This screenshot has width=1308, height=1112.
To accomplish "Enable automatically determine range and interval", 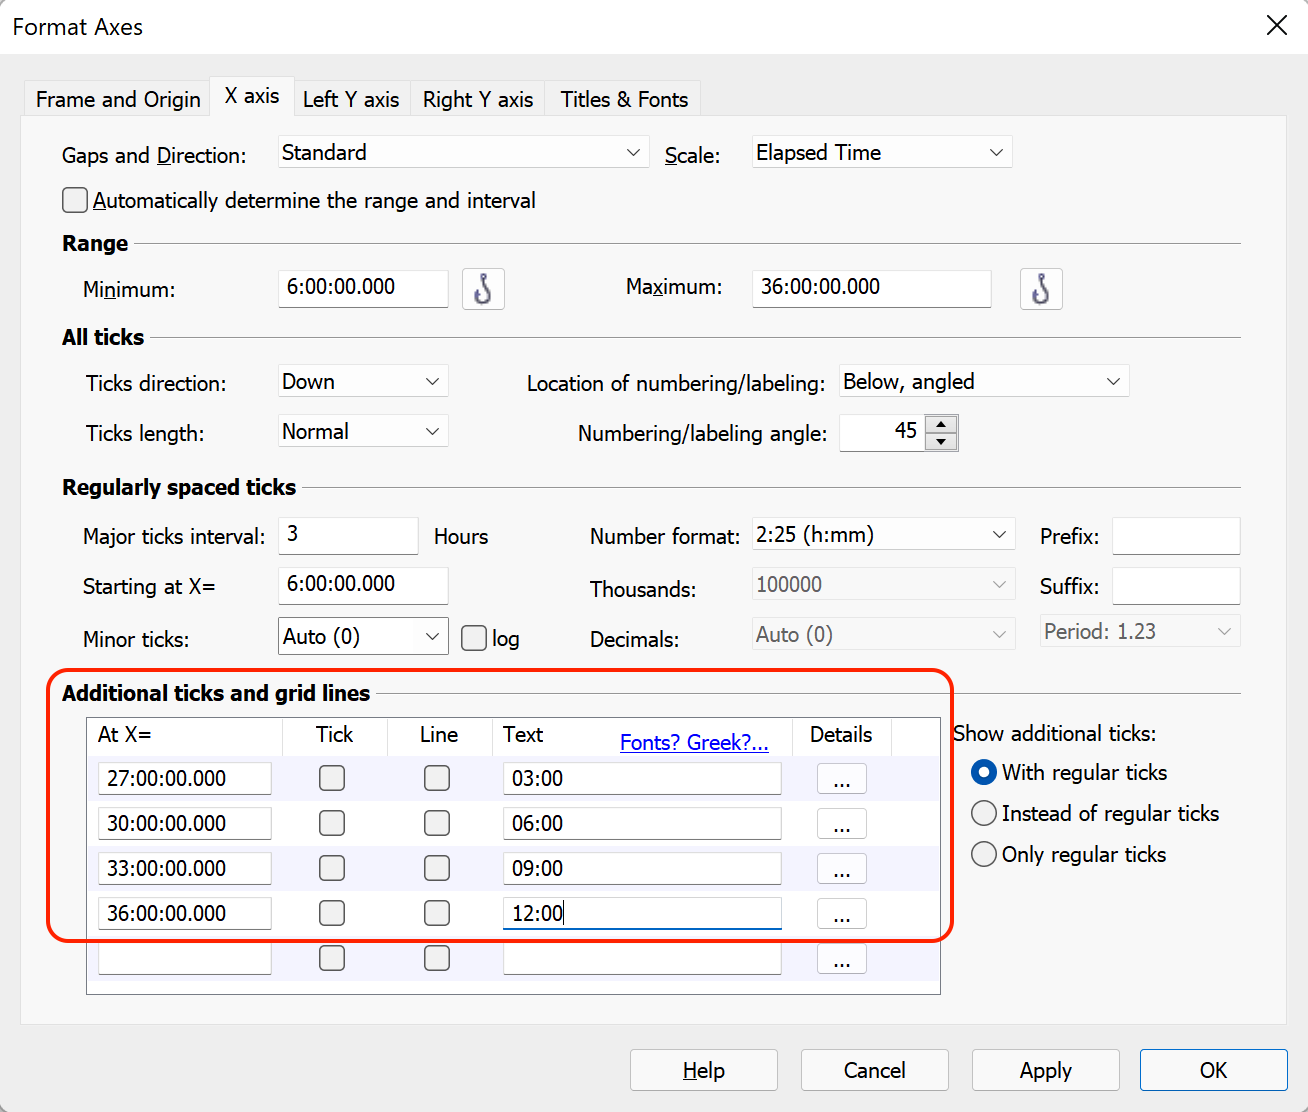I will (75, 200).
